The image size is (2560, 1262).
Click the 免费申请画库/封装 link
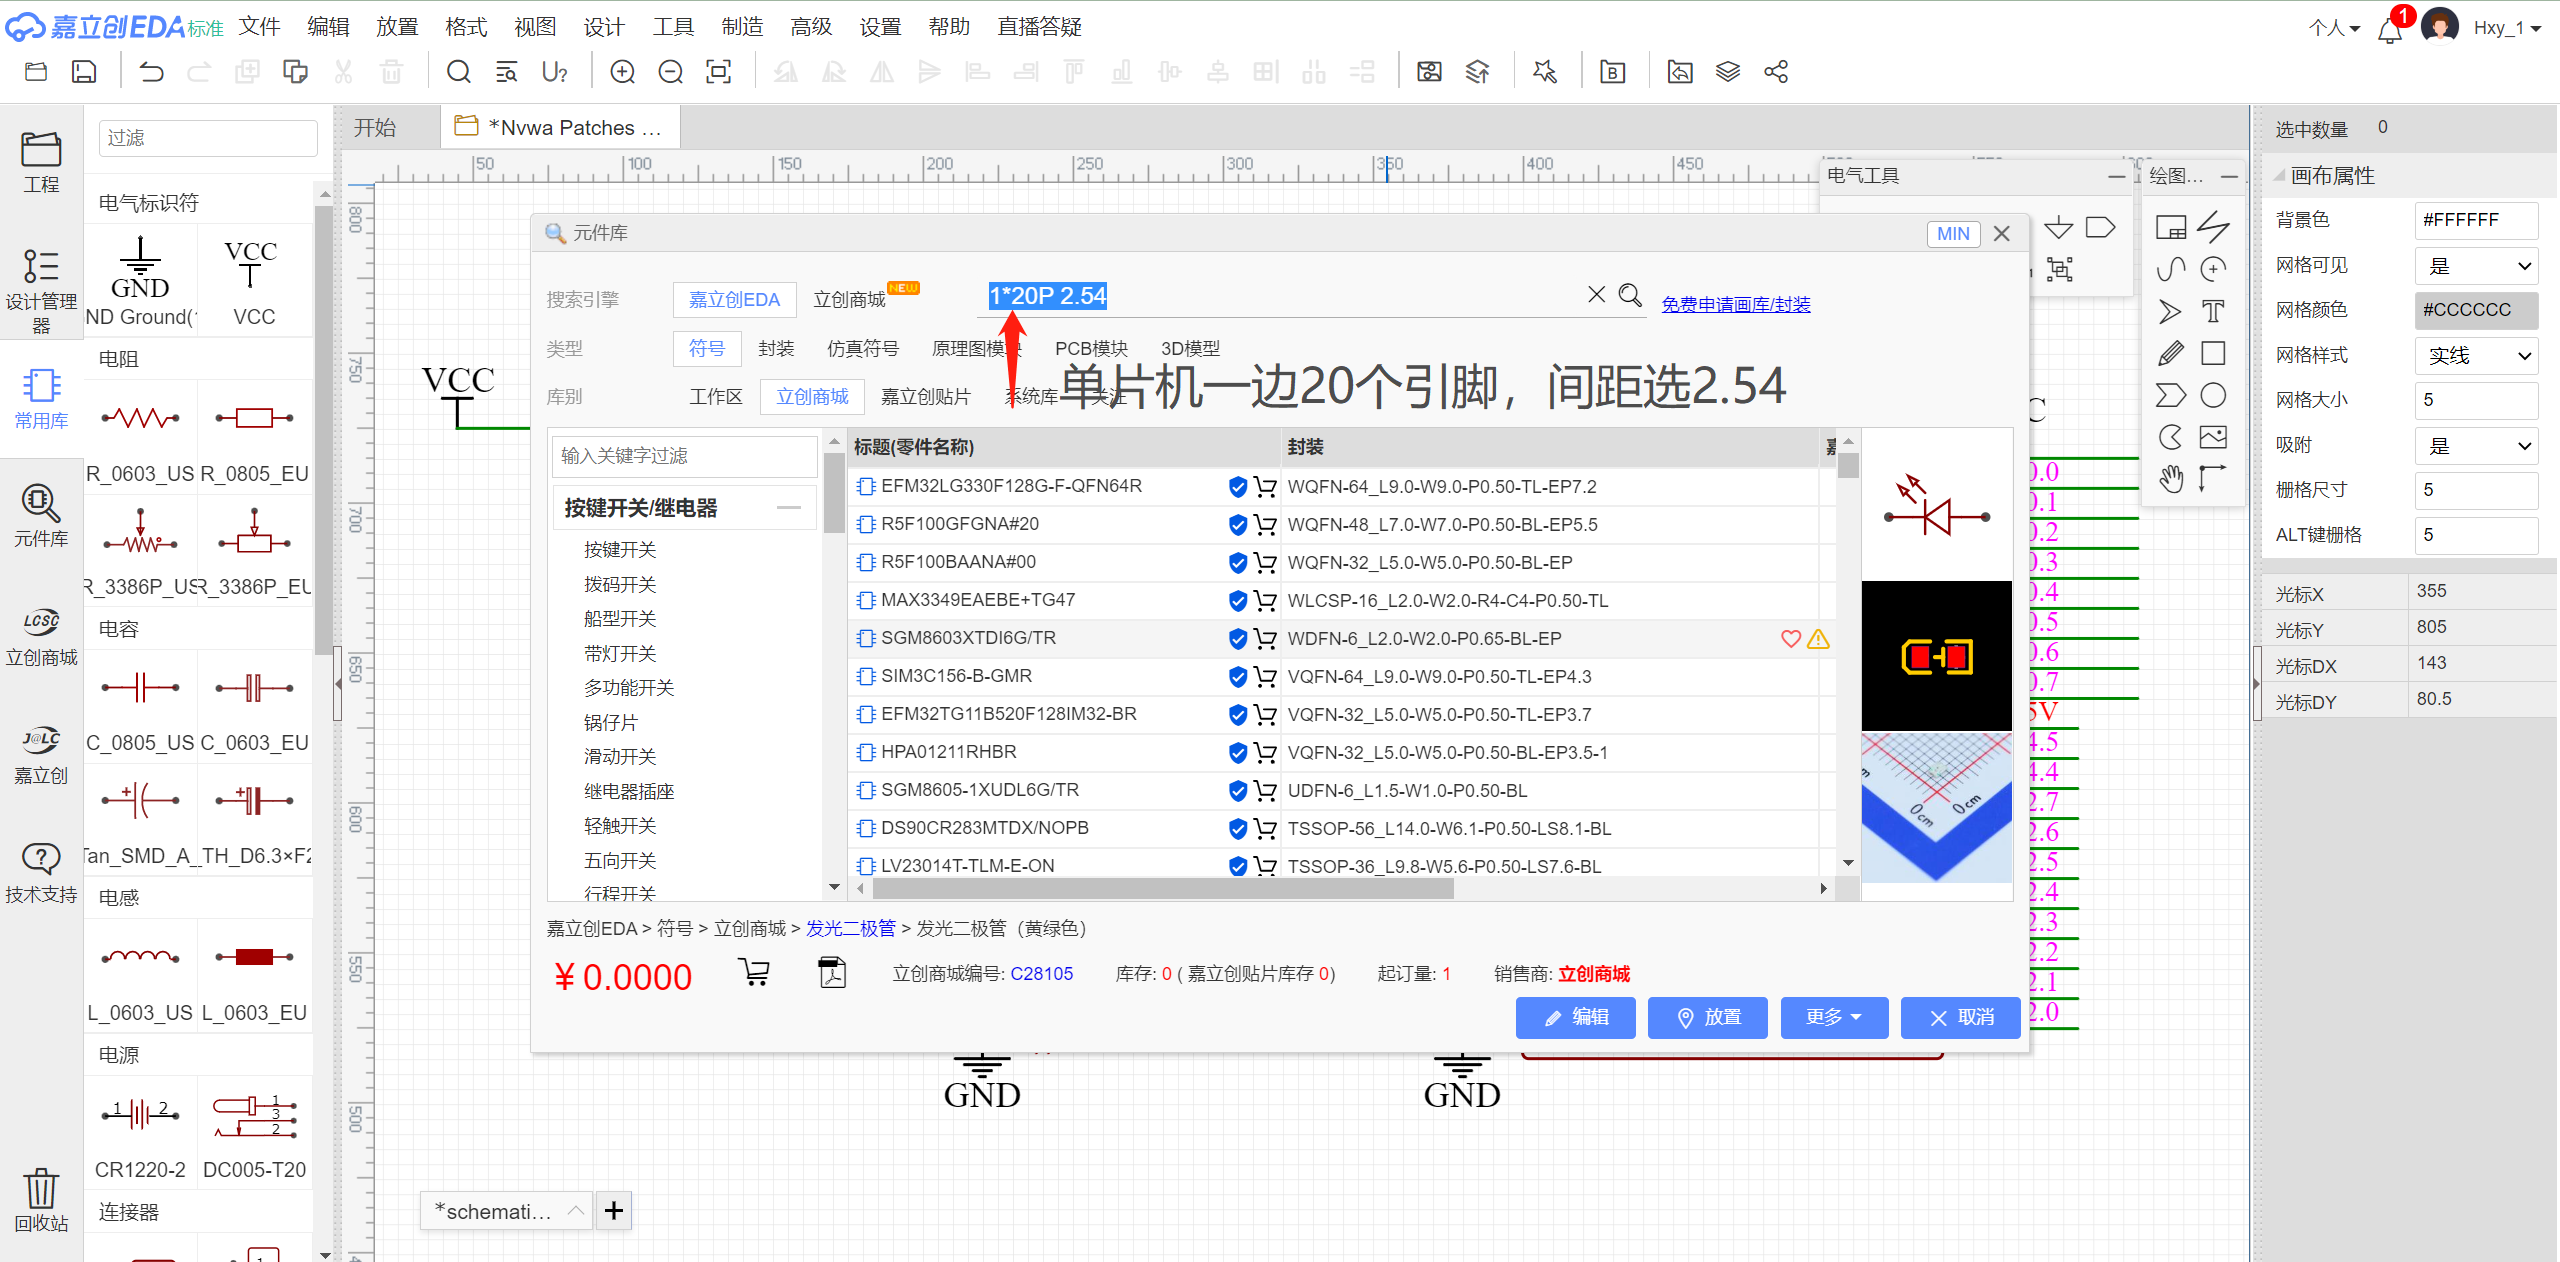tap(1735, 304)
